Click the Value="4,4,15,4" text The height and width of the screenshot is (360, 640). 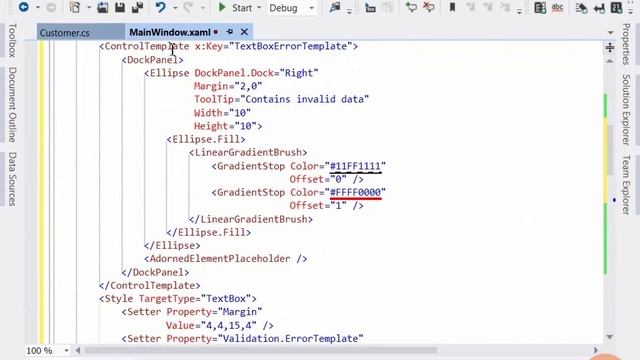(x=211, y=325)
